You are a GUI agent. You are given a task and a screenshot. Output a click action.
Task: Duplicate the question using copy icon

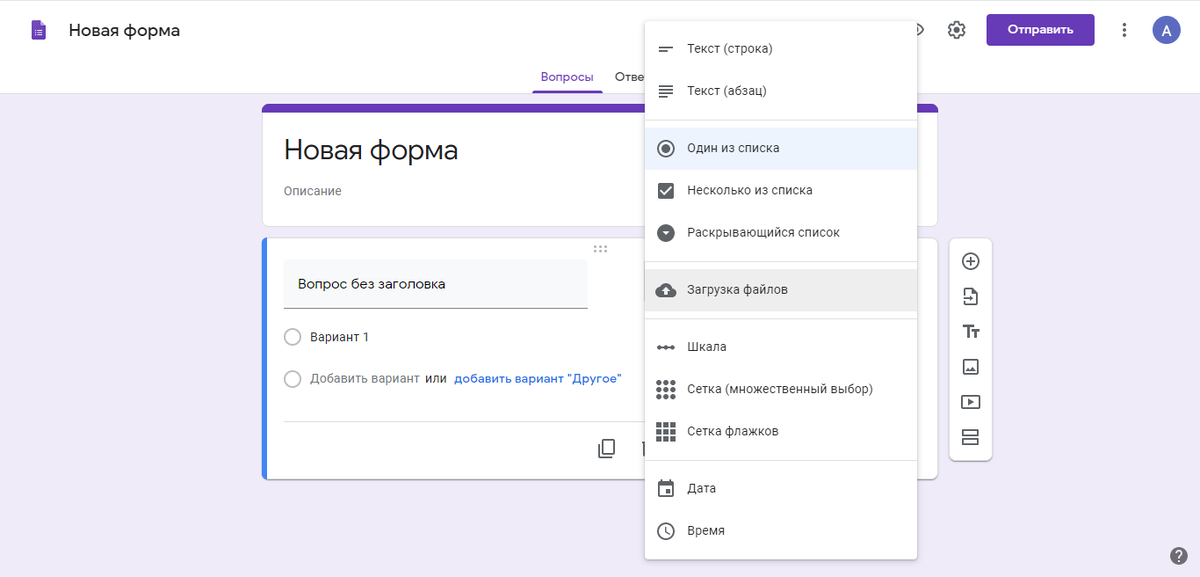point(606,448)
